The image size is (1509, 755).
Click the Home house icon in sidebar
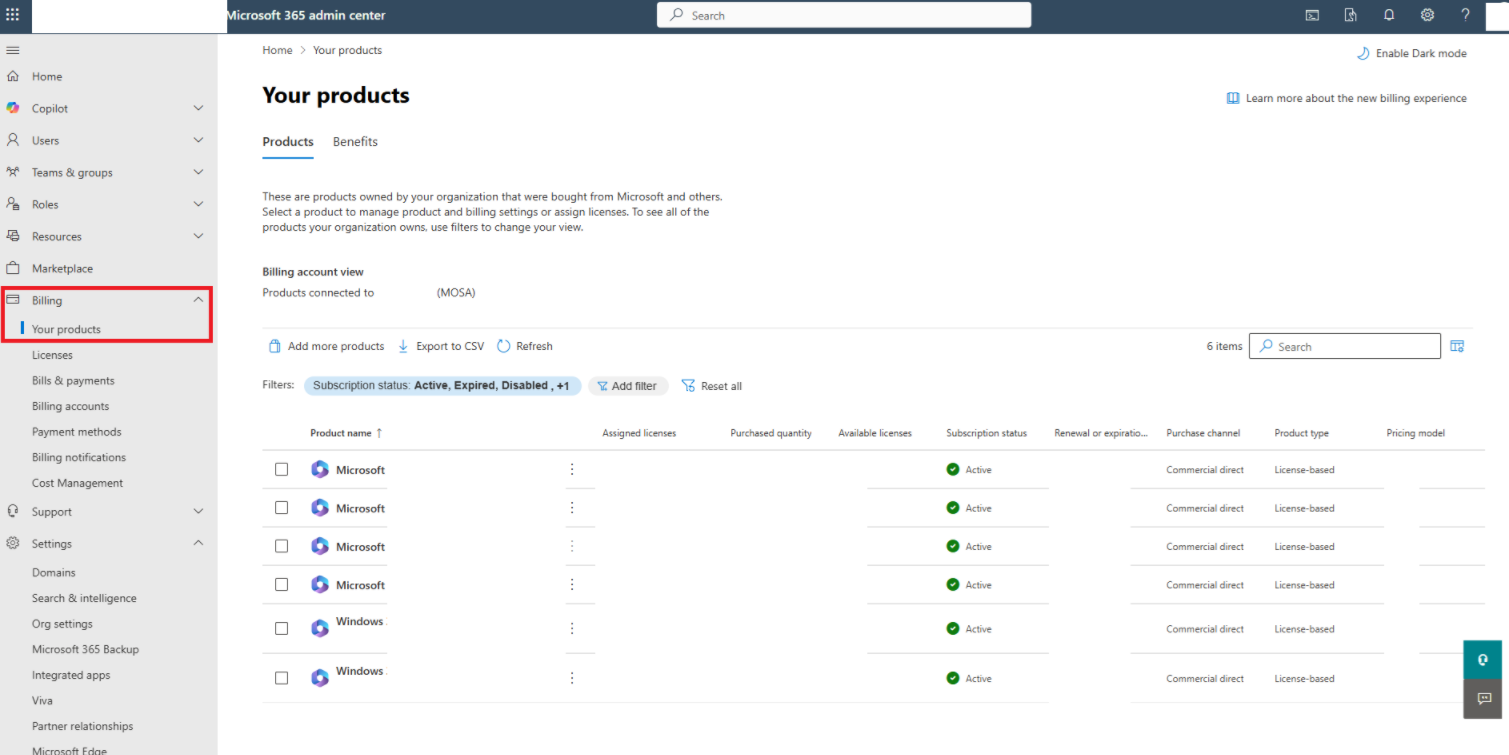13,76
